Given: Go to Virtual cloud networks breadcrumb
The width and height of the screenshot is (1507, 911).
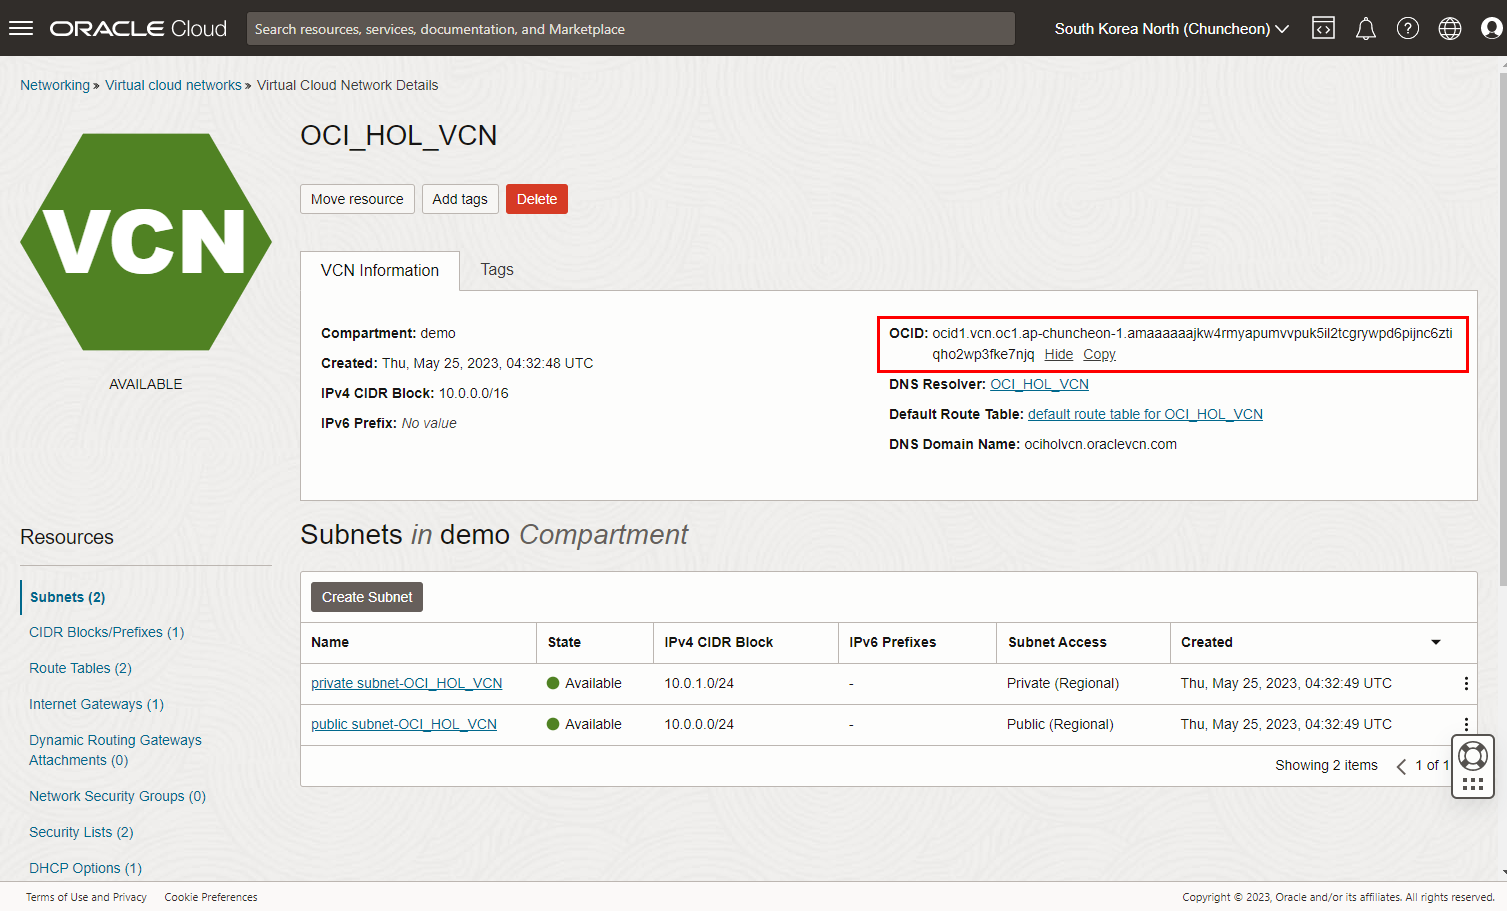Looking at the screenshot, I should point(173,85).
